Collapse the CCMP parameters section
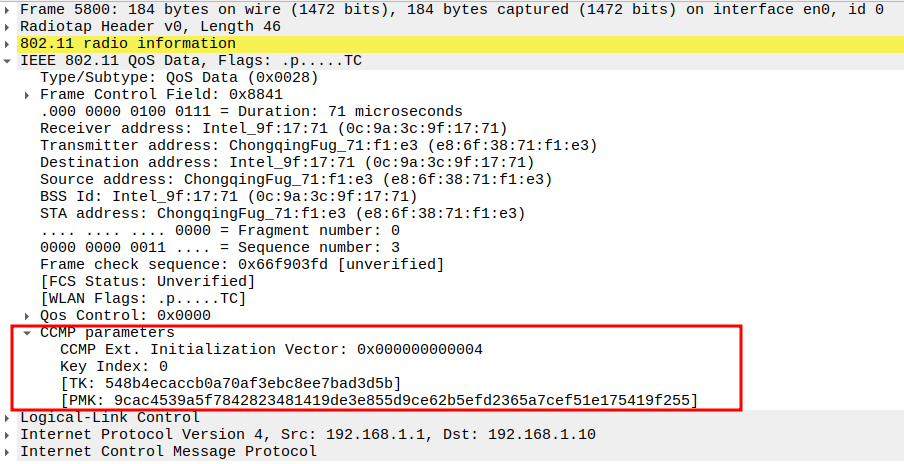904x464 pixels. click(29, 332)
